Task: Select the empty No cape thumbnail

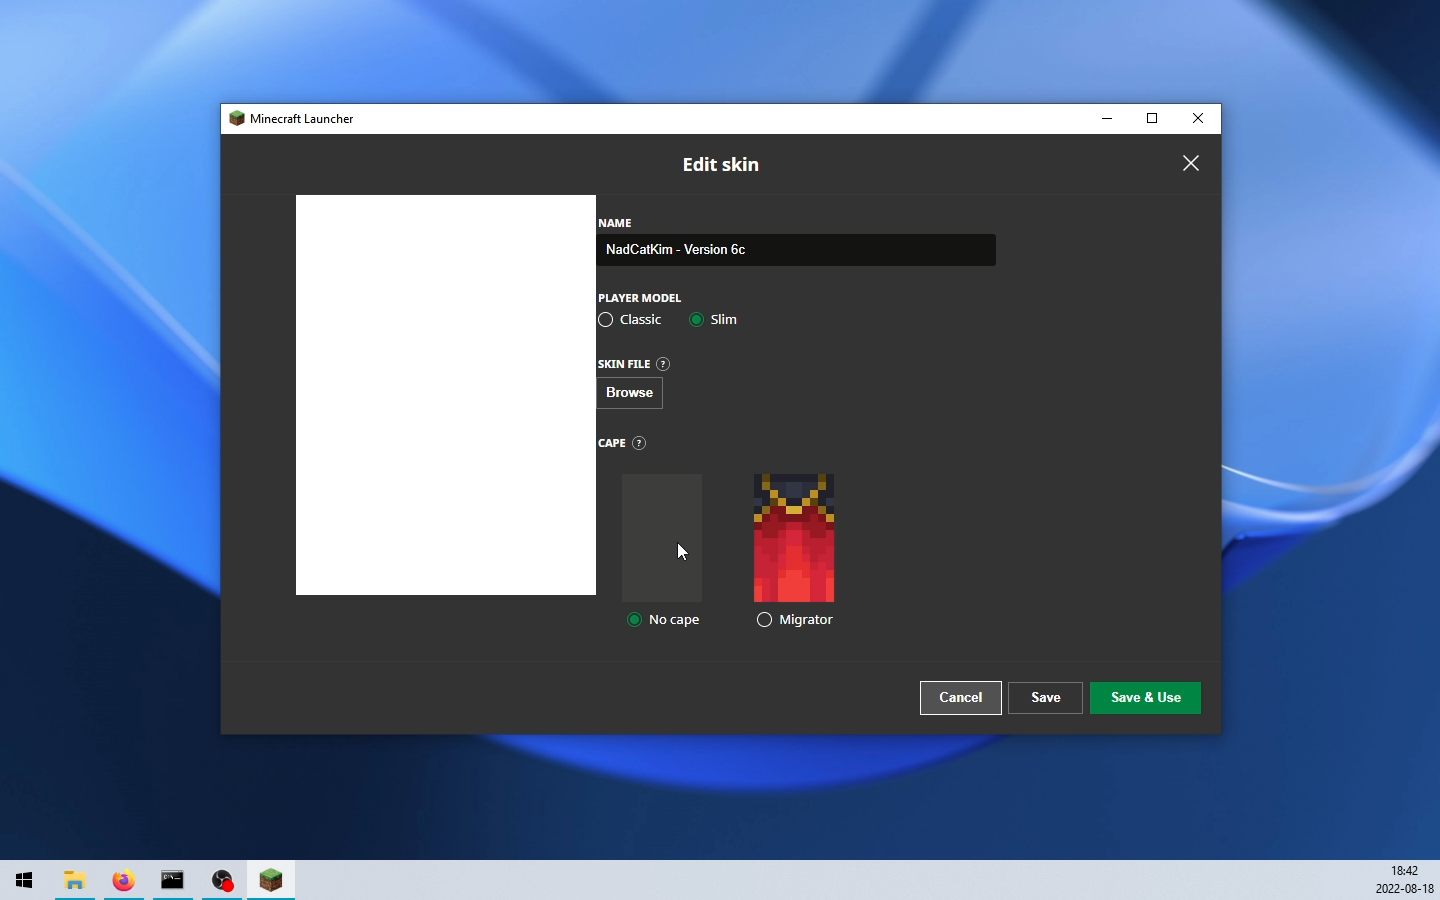Action: [662, 538]
